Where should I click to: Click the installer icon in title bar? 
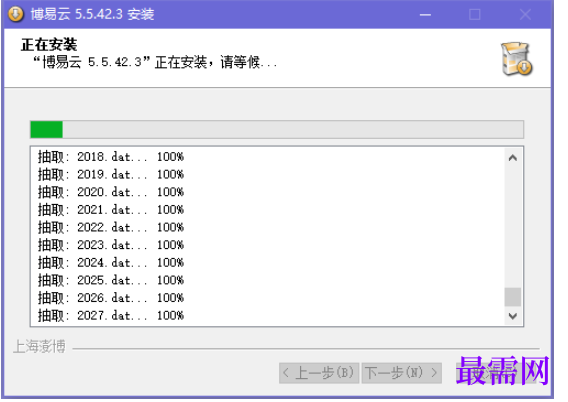coord(15,14)
